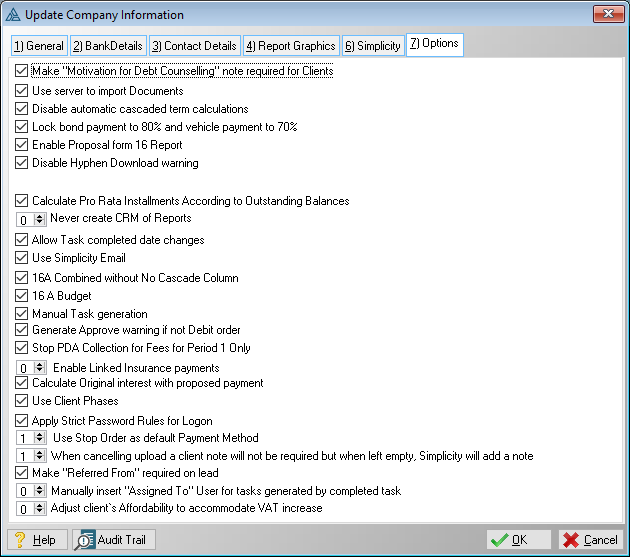Adjust the Never create CRM of Reports spinner

(x=40, y=219)
